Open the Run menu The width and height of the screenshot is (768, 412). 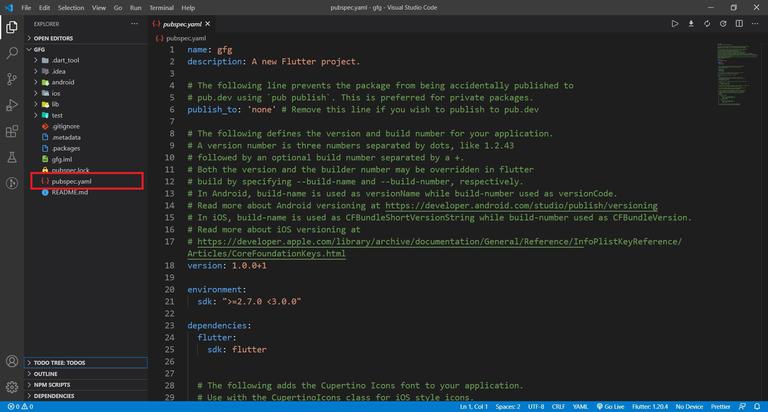pyautogui.click(x=136, y=8)
